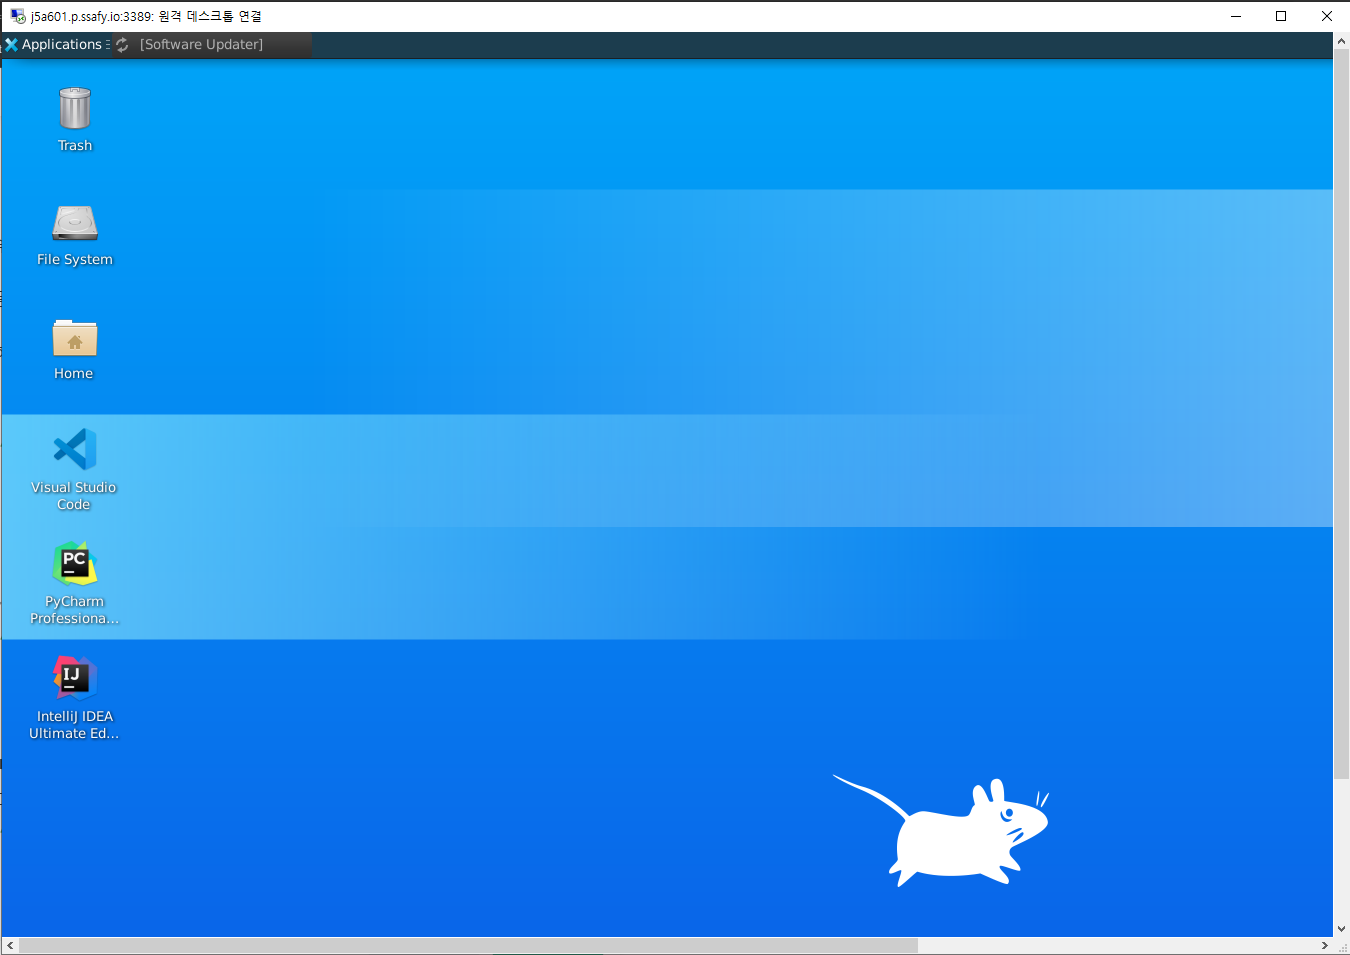
Task: Select the Trash desktop icon
Action: point(75,108)
